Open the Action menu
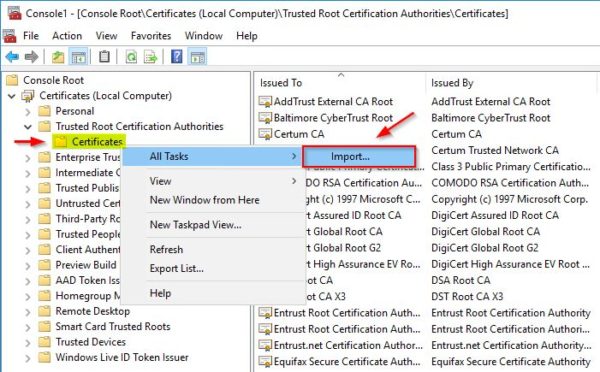600x372 pixels. [67, 36]
